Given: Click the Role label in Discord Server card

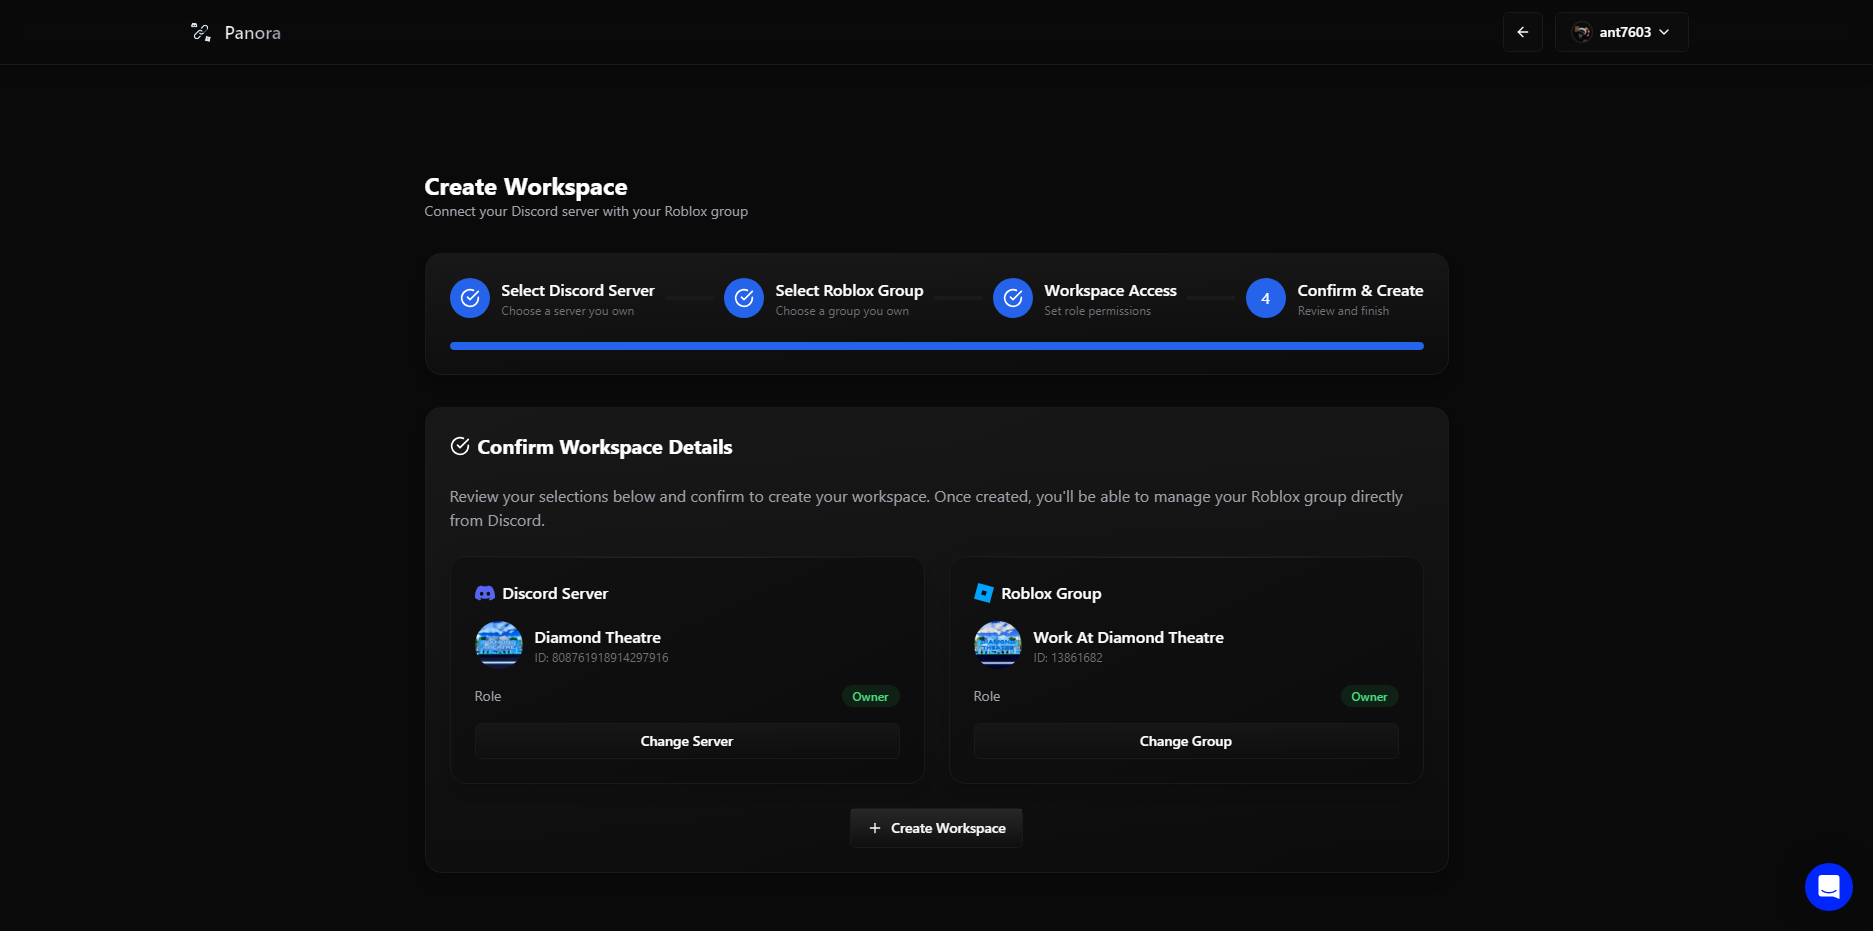Looking at the screenshot, I should point(488,696).
